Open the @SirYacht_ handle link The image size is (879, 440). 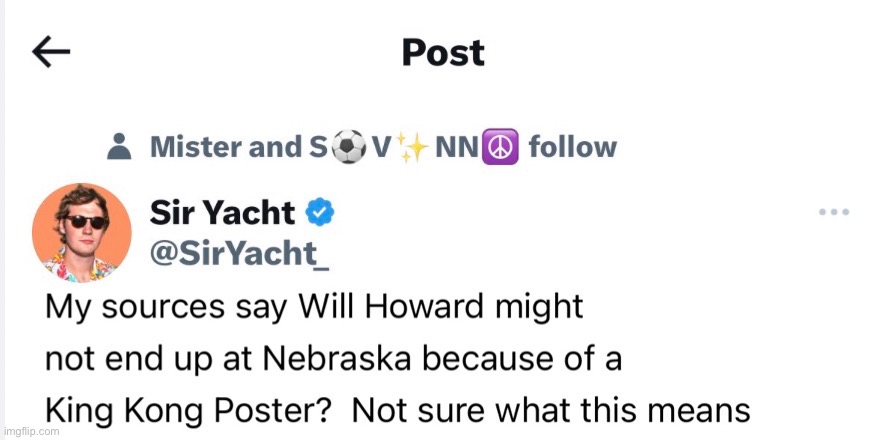(239, 254)
